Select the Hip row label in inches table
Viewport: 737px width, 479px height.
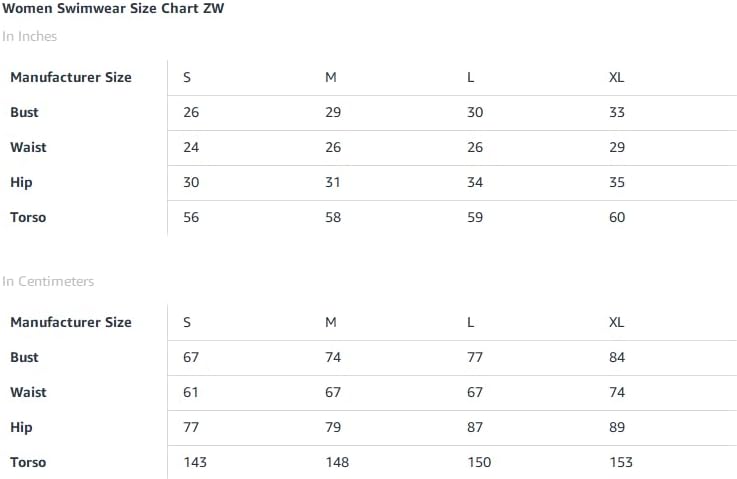coord(21,182)
